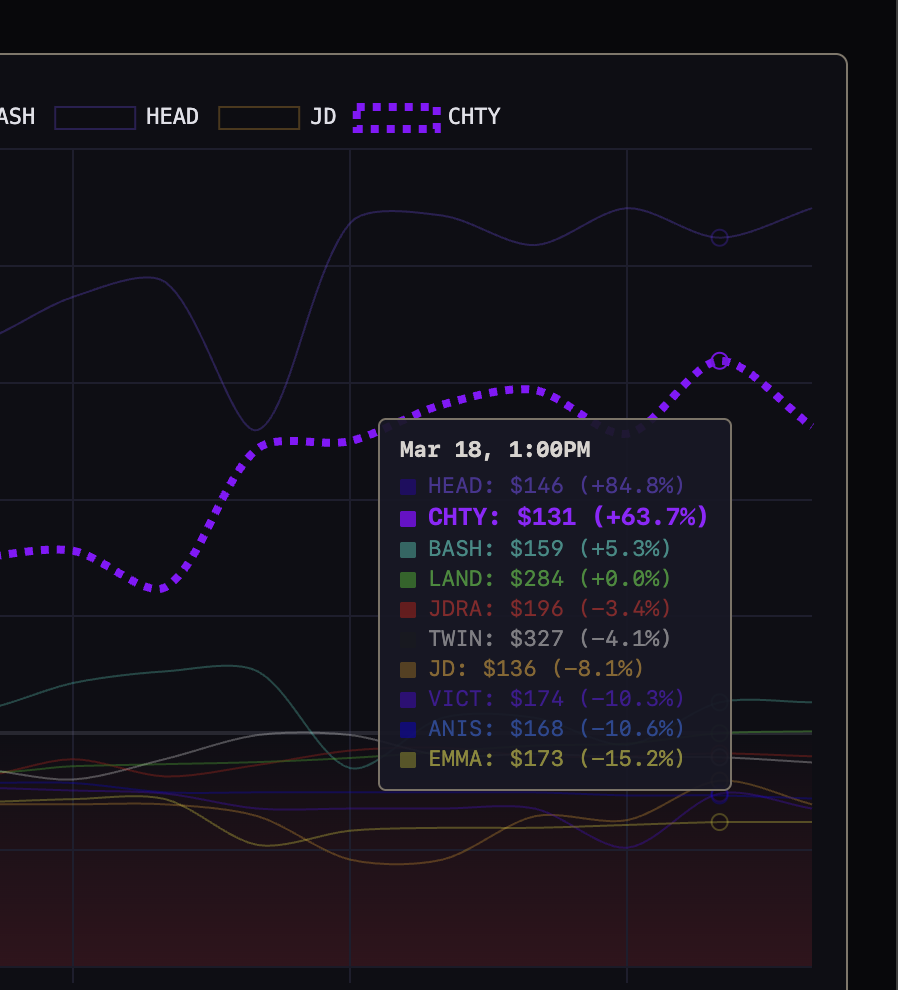Screen dimensions: 898x990
Task: Select tooltip row HEAD: $146 (+84.8%)
Action: tap(542, 486)
